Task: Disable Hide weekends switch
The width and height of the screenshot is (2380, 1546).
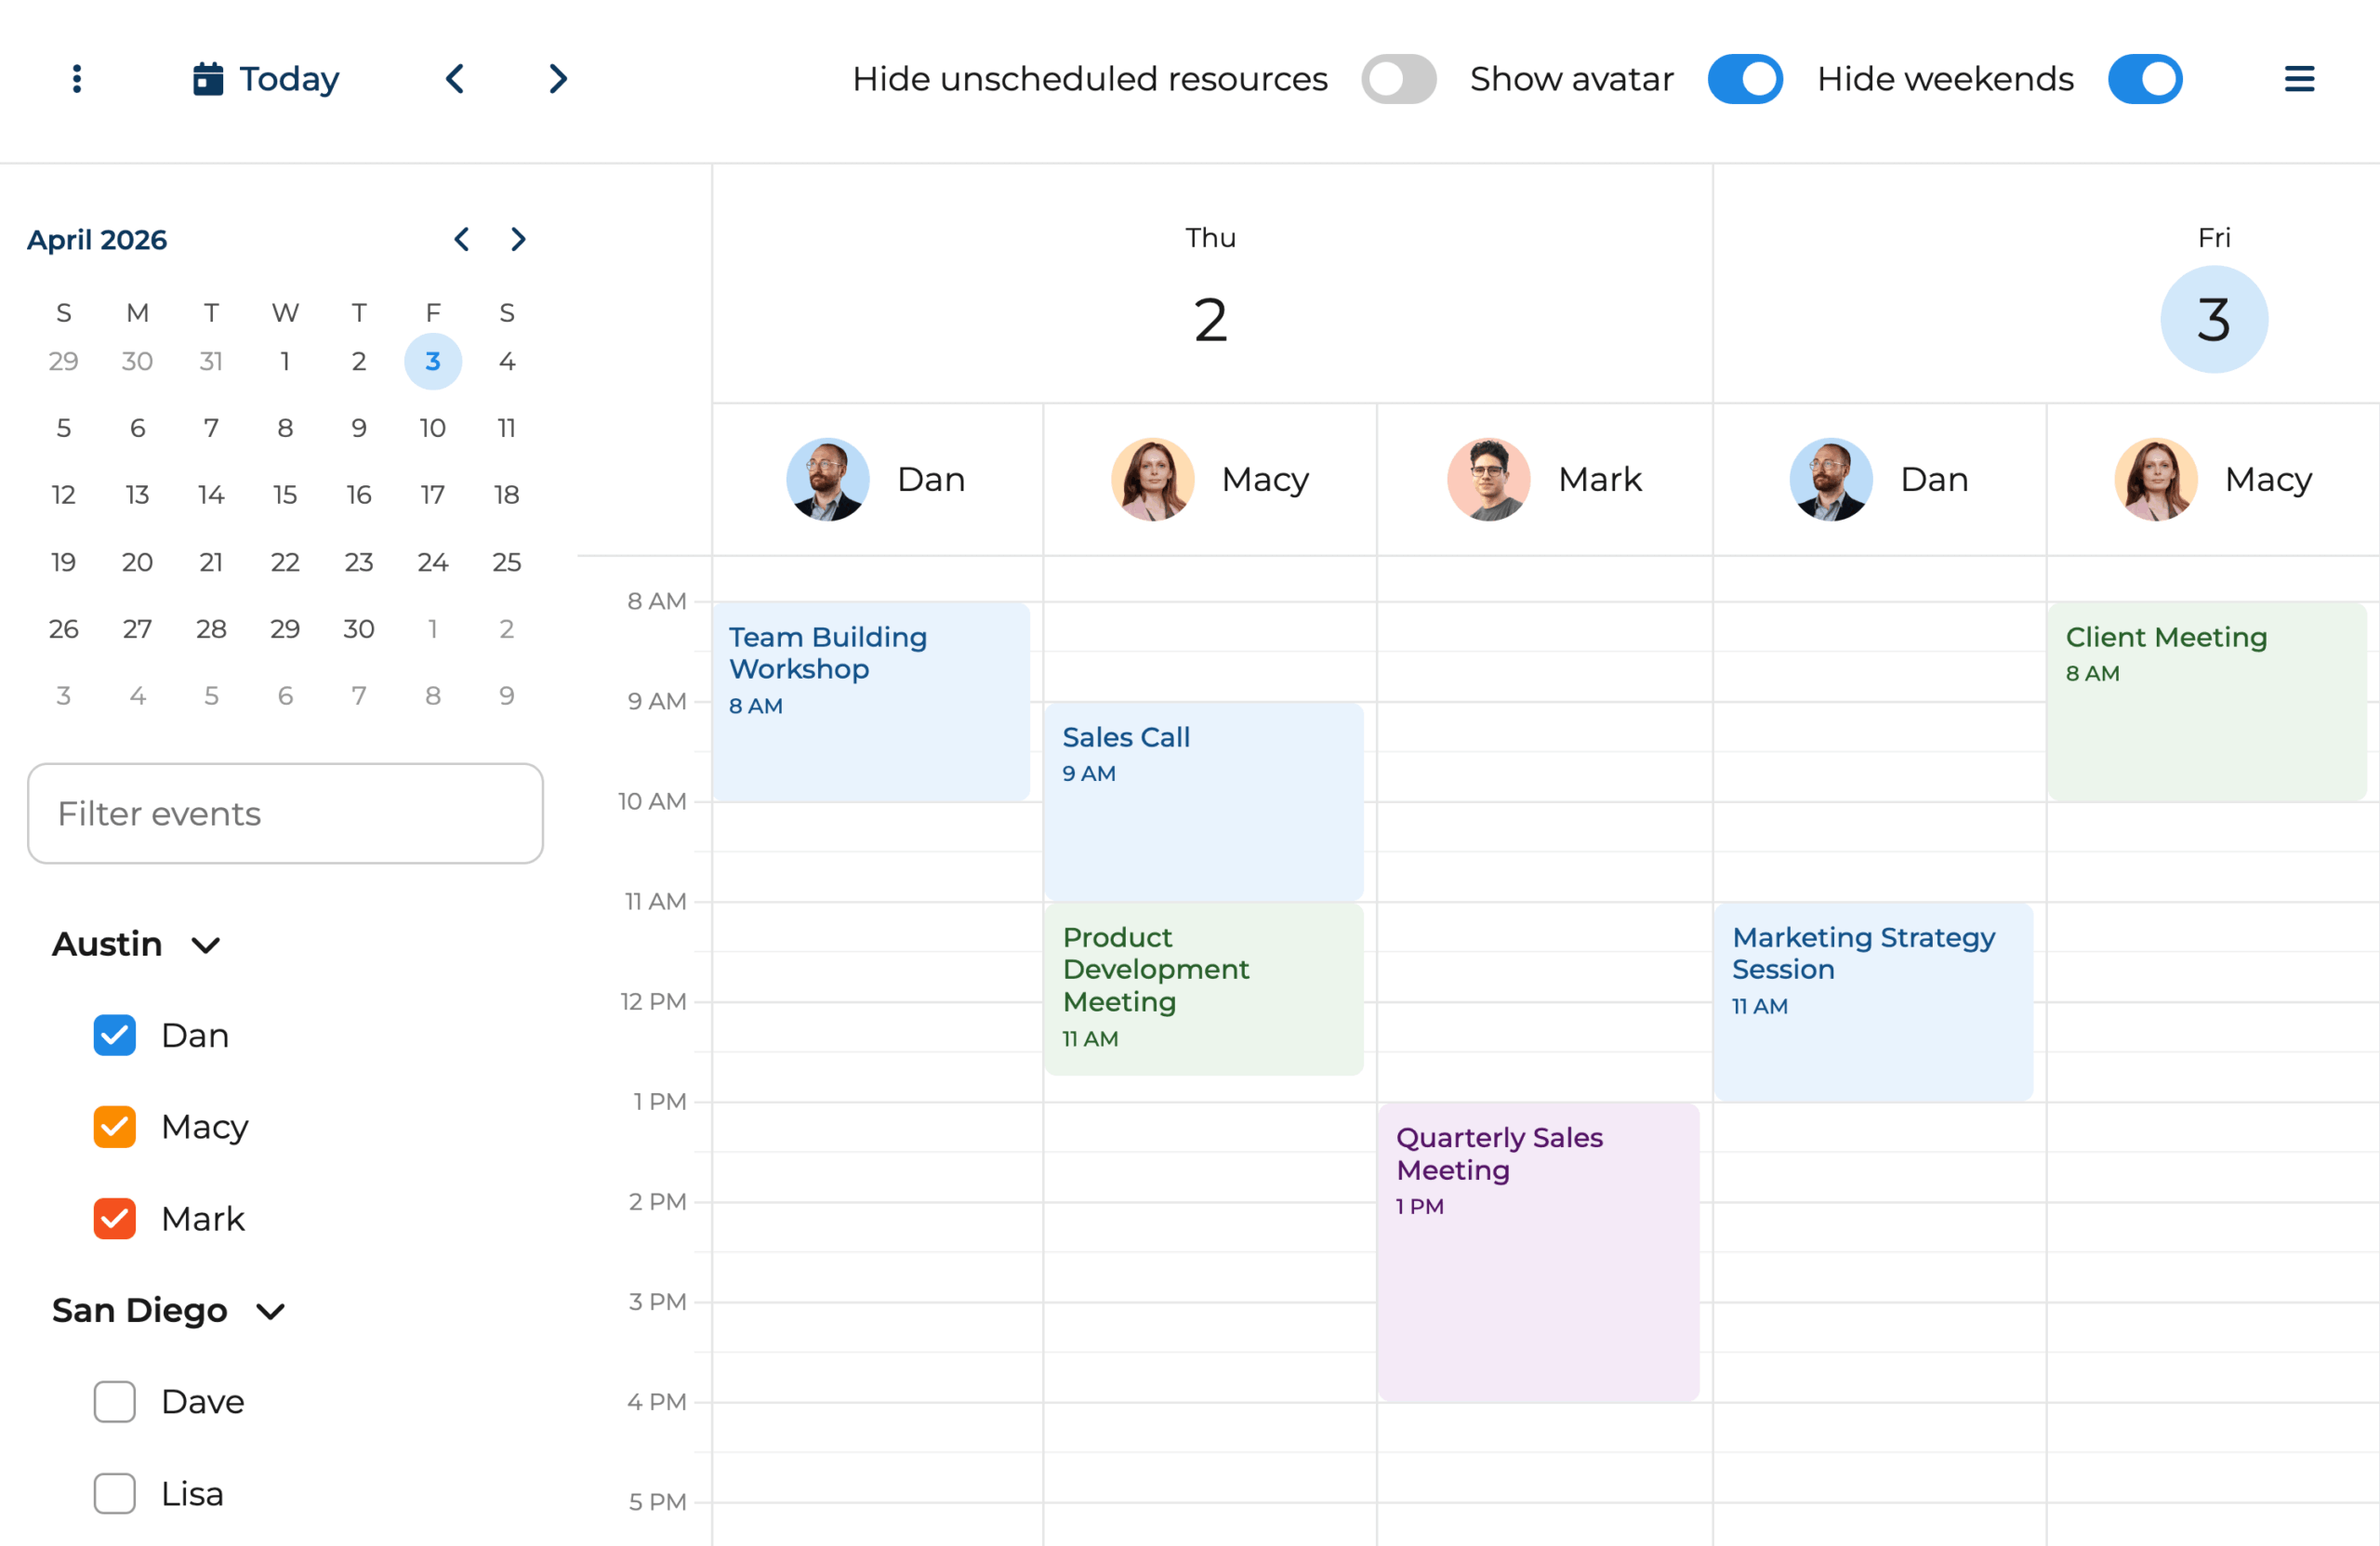Action: (2144, 79)
